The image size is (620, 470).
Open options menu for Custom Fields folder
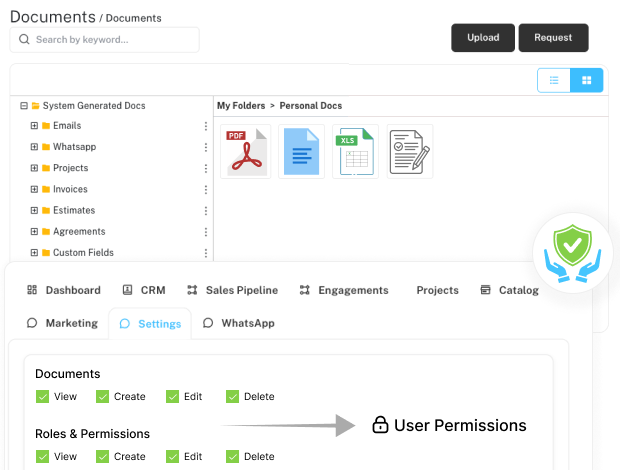(x=206, y=253)
